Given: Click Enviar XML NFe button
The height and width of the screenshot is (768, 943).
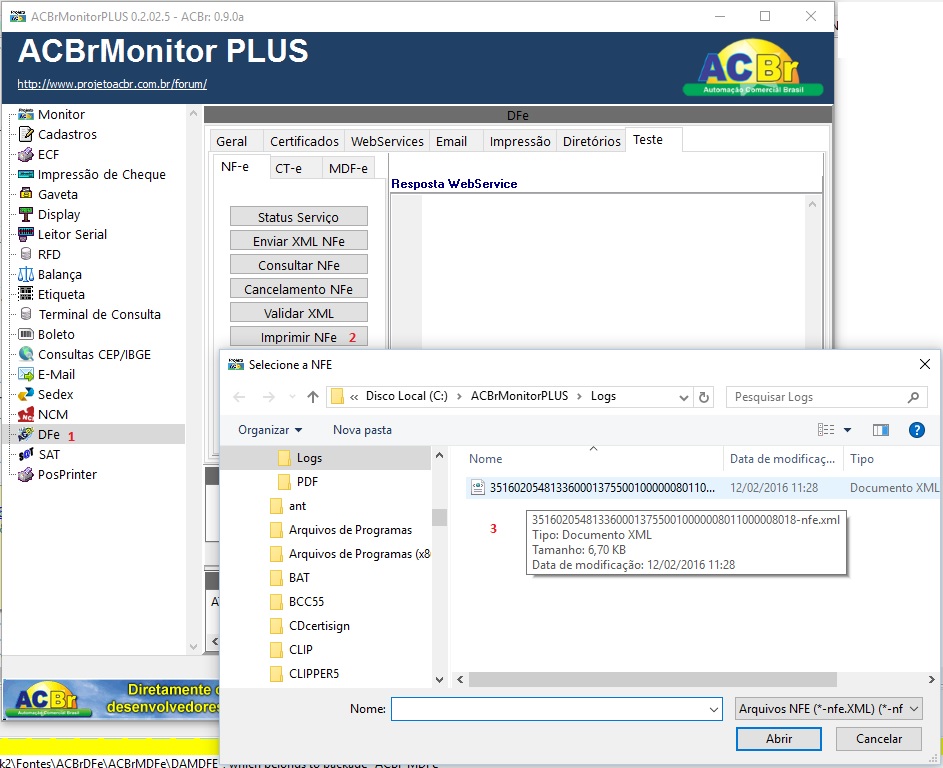Looking at the screenshot, I should 298,241.
